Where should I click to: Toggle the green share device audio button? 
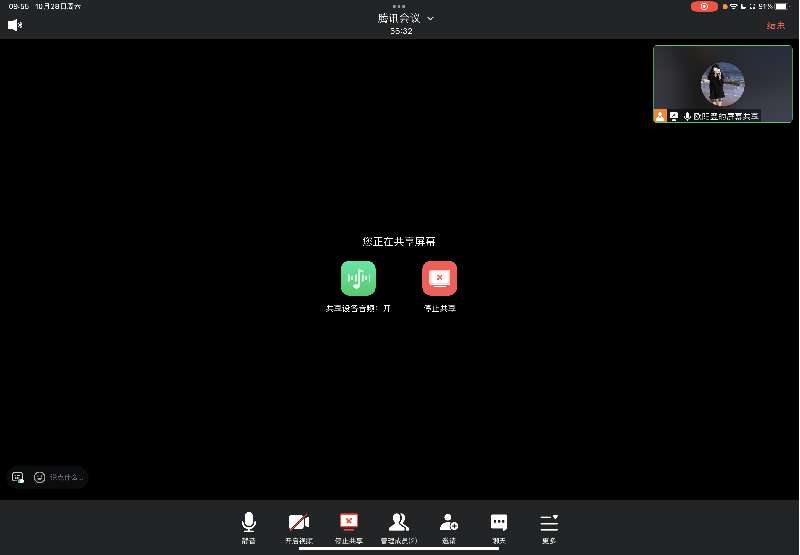click(358, 278)
